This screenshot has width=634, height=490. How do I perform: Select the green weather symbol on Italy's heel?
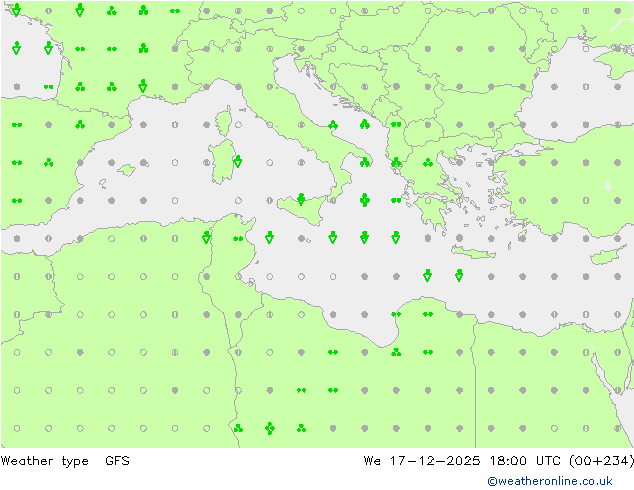pos(365,162)
